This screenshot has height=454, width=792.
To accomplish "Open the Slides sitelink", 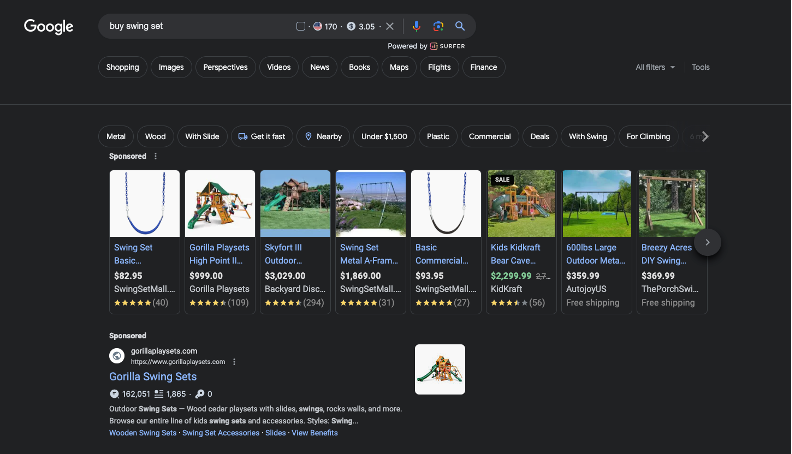I will [x=275, y=433].
